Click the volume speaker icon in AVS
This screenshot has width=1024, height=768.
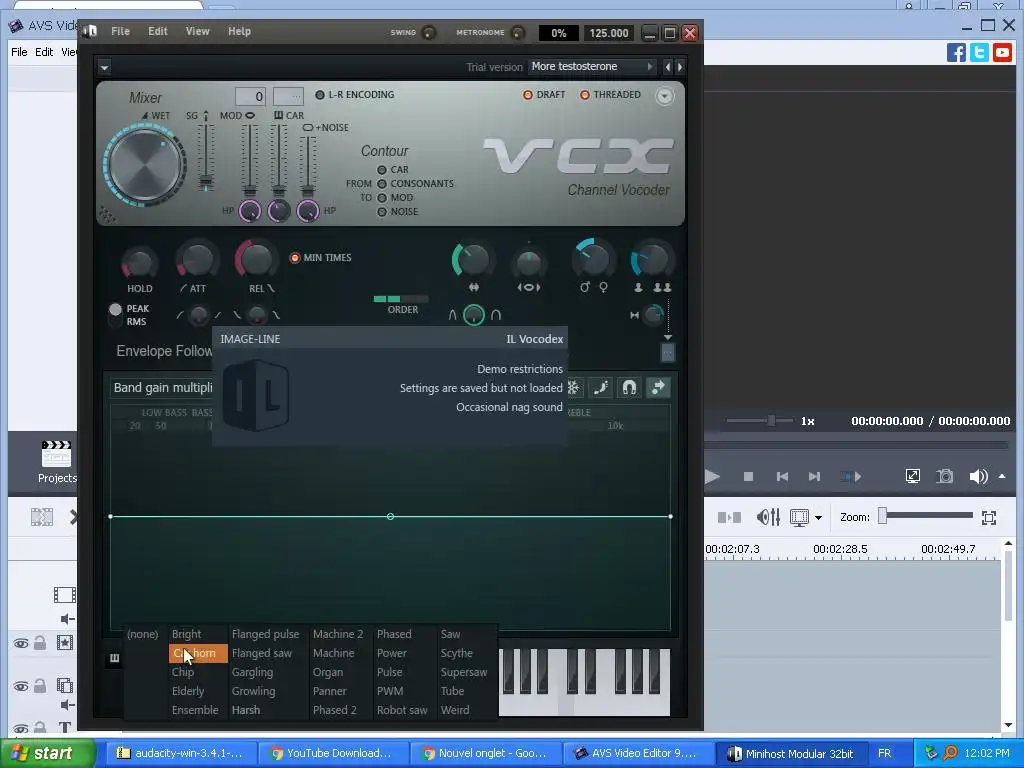pos(978,477)
